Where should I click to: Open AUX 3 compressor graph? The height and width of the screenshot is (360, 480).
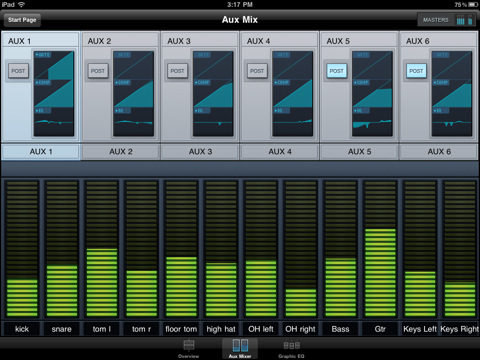(213, 94)
